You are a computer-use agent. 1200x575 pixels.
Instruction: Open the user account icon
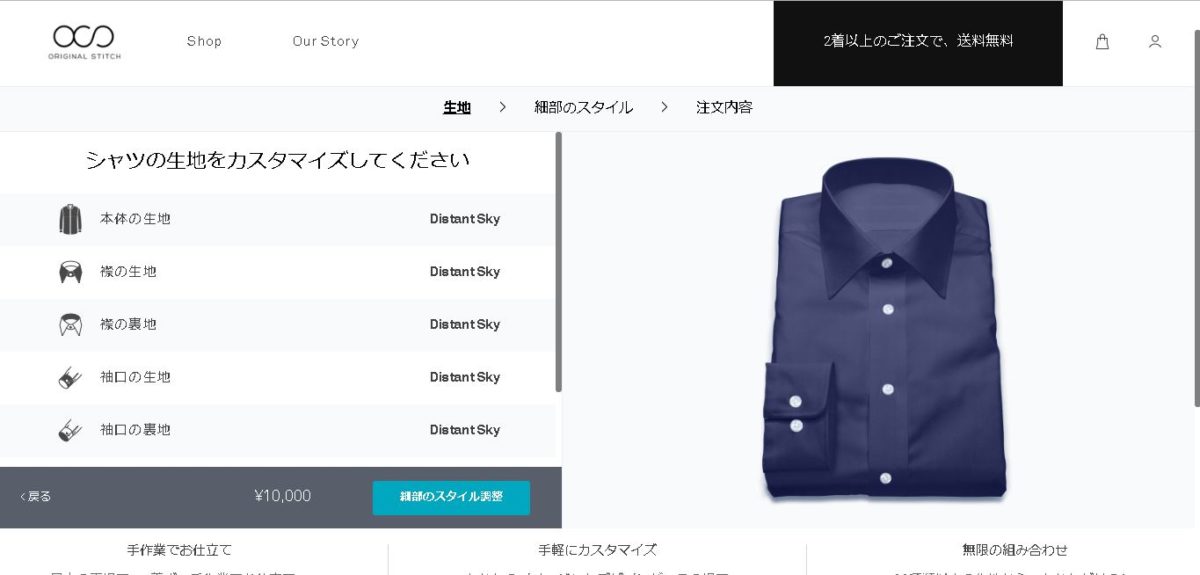pyautogui.click(x=1155, y=42)
